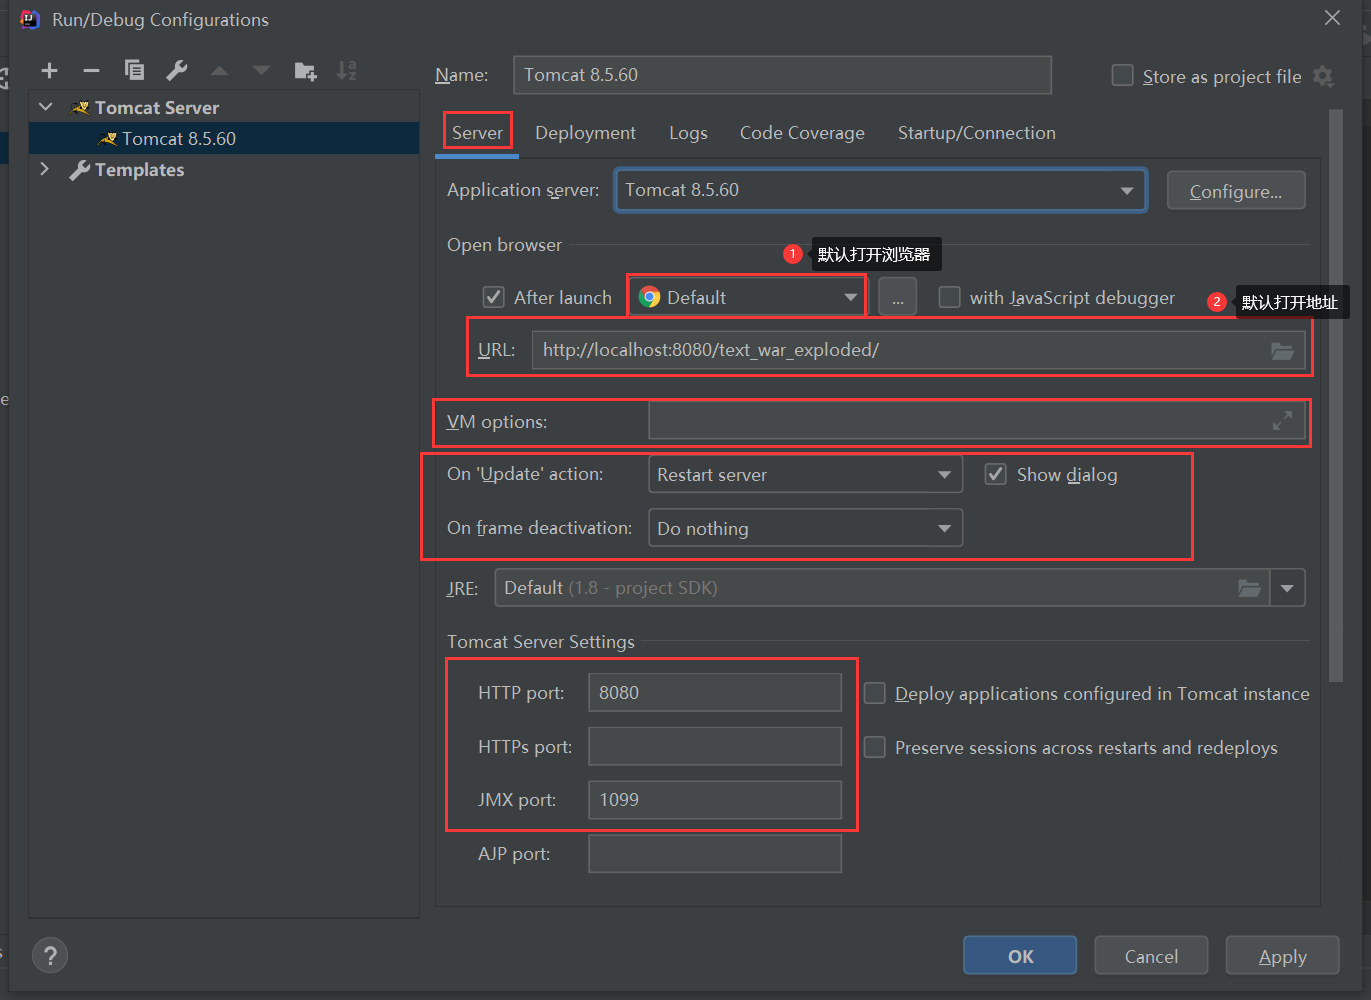Toggle the Store as project file checkbox
This screenshot has width=1371, height=1000.
1122,76
